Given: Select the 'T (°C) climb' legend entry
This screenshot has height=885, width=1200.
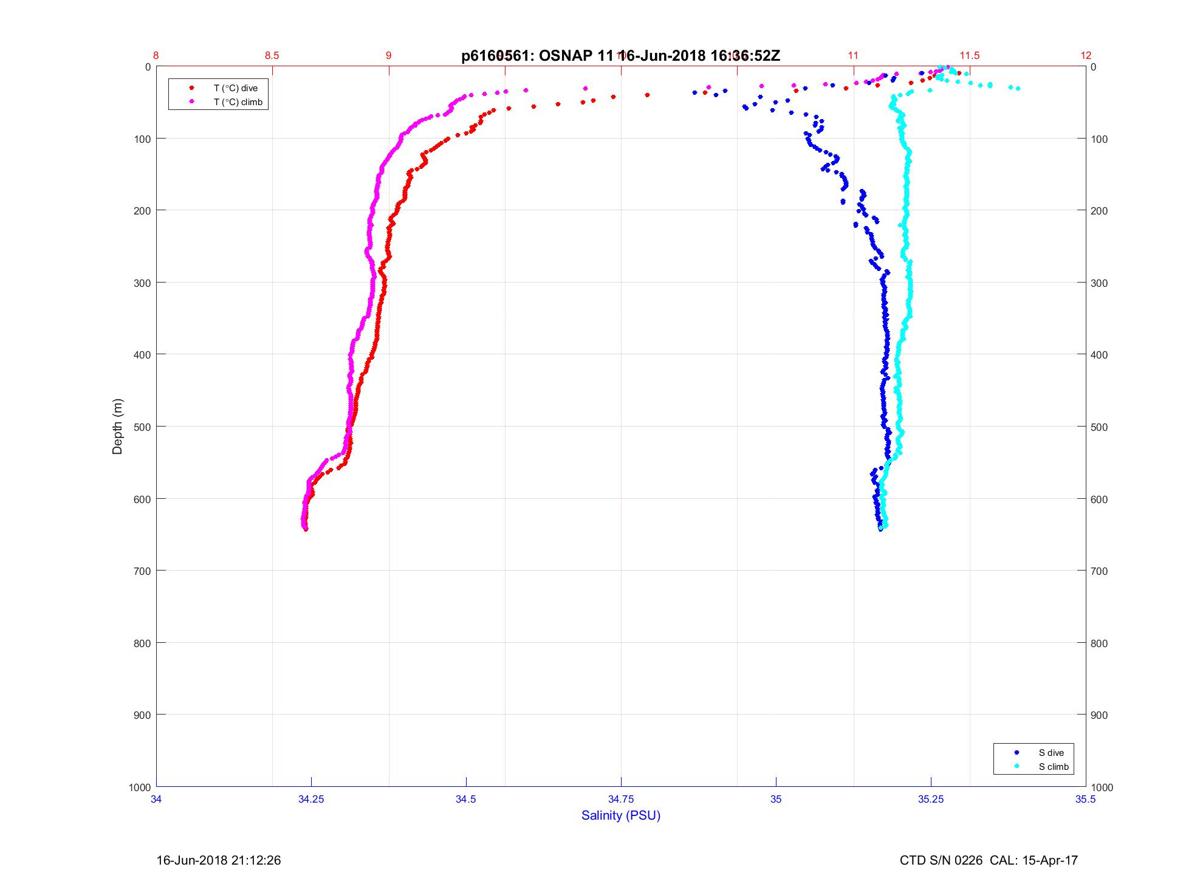Looking at the screenshot, I should (x=238, y=101).
